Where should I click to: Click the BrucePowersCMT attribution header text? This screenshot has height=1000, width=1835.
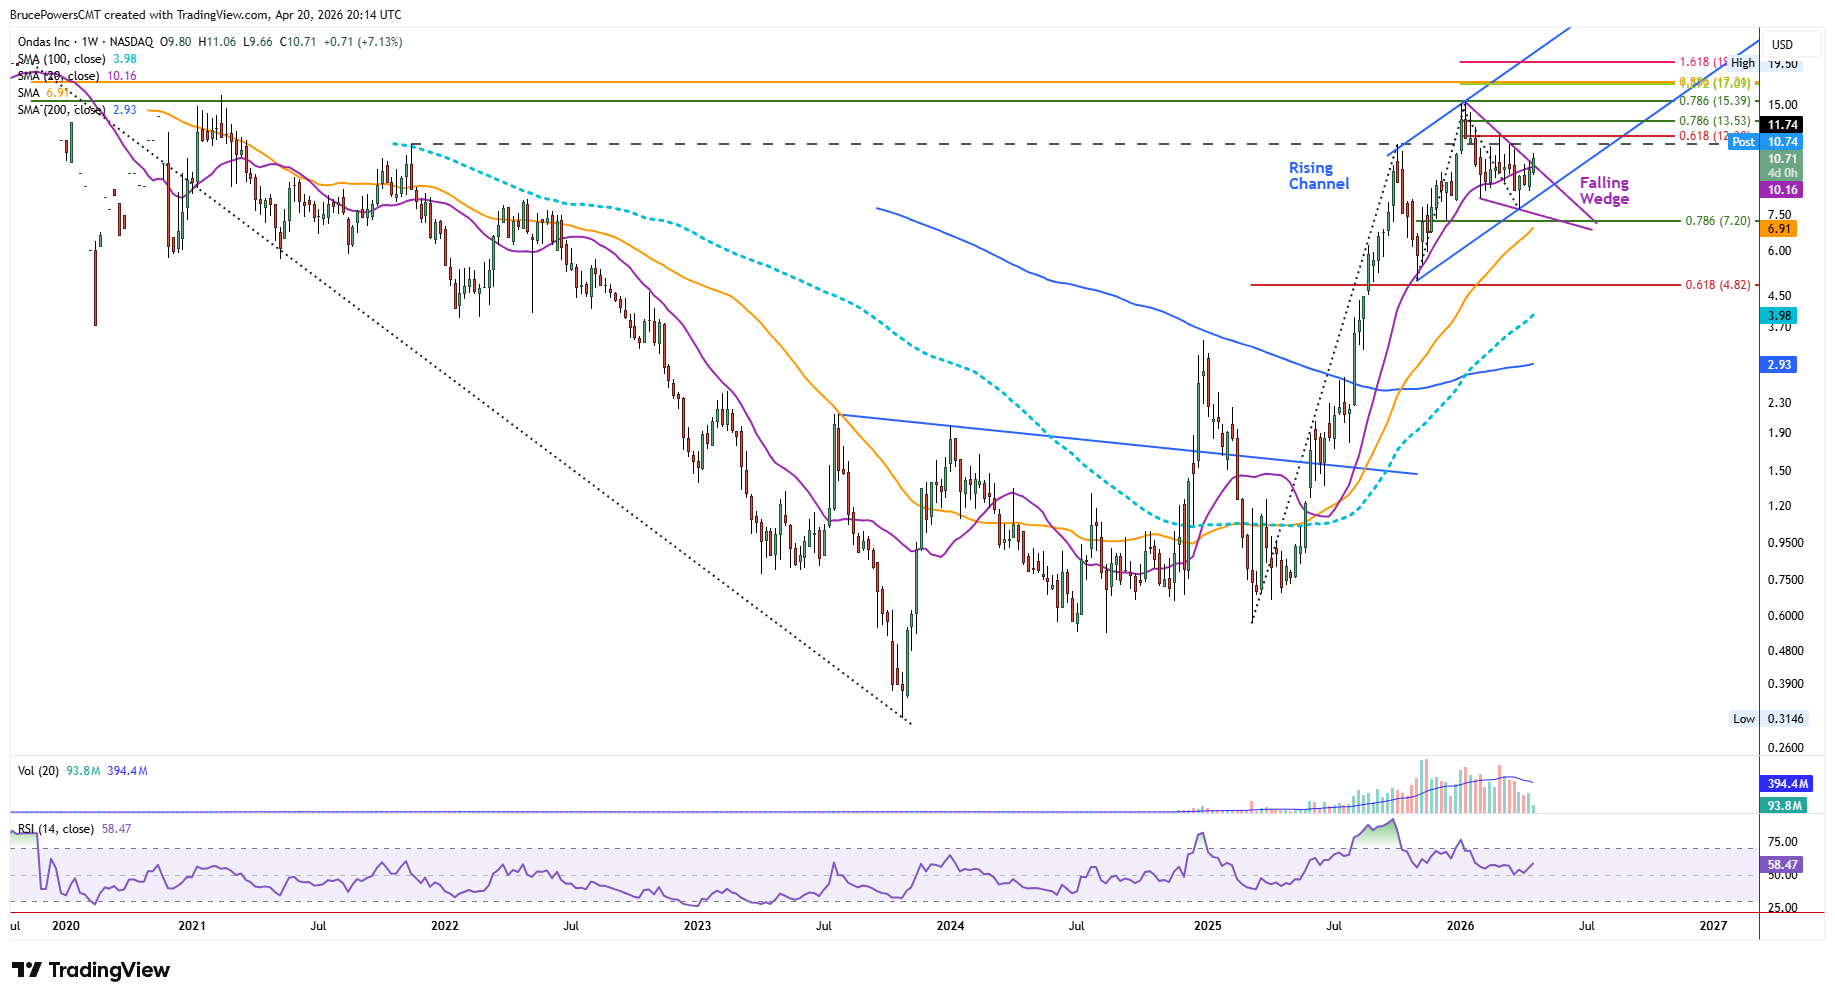click(x=206, y=15)
